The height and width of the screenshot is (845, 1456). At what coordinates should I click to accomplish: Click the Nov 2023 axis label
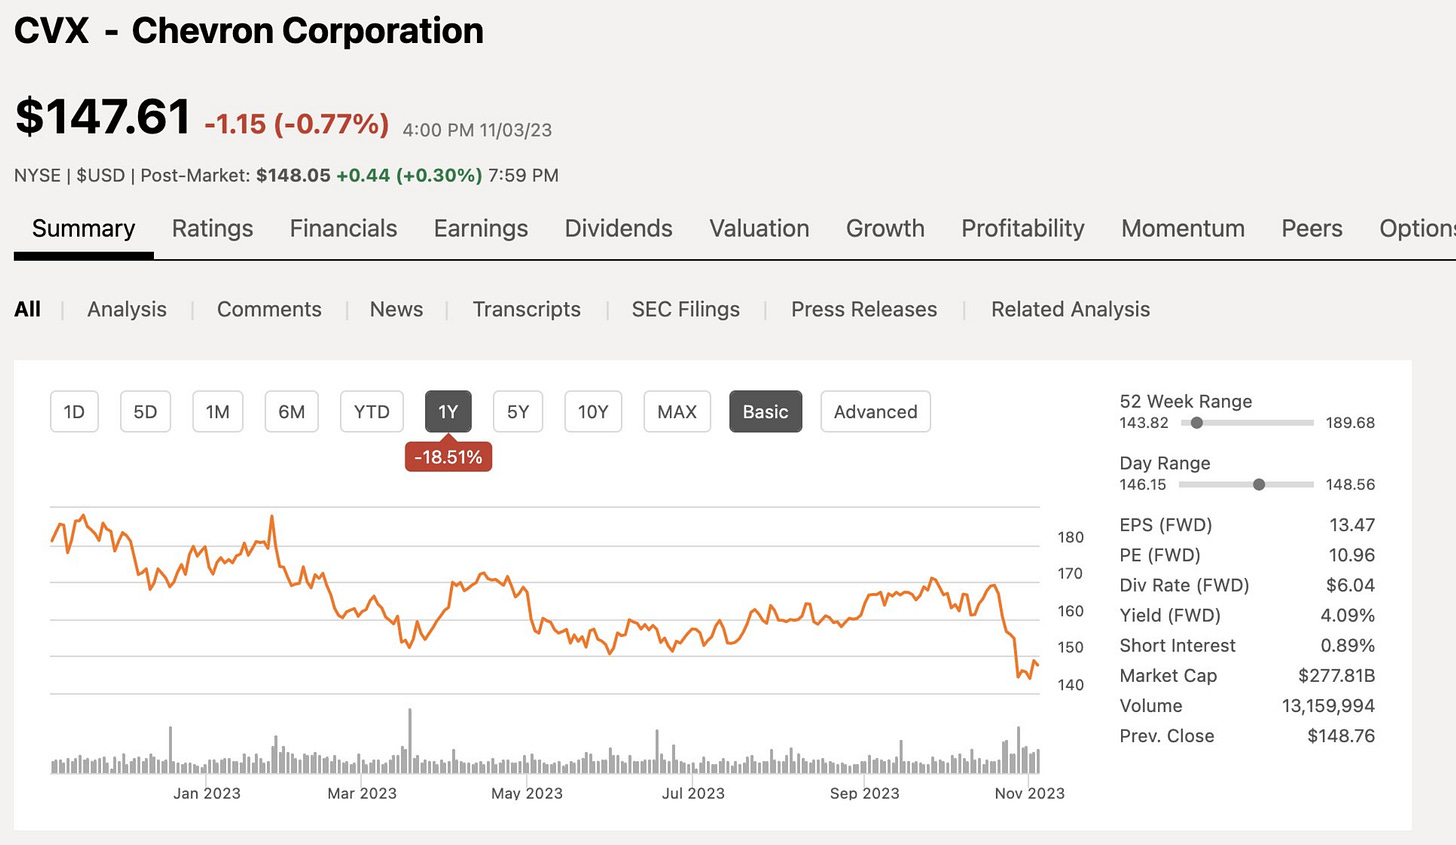tap(1029, 793)
